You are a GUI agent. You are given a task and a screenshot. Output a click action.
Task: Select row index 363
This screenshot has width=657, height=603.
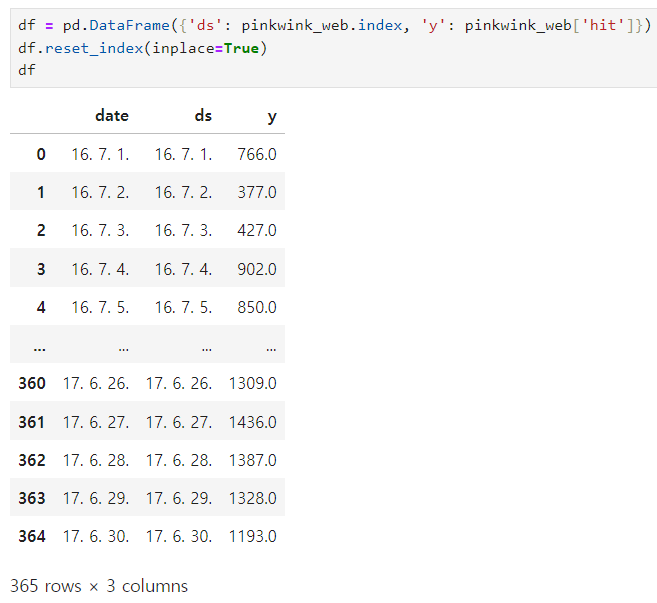tap(32, 498)
